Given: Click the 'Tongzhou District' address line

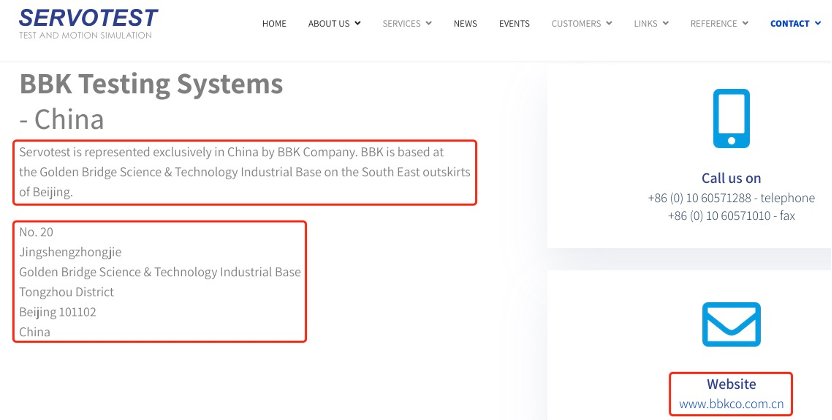Looking at the screenshot, I should 66,292.
